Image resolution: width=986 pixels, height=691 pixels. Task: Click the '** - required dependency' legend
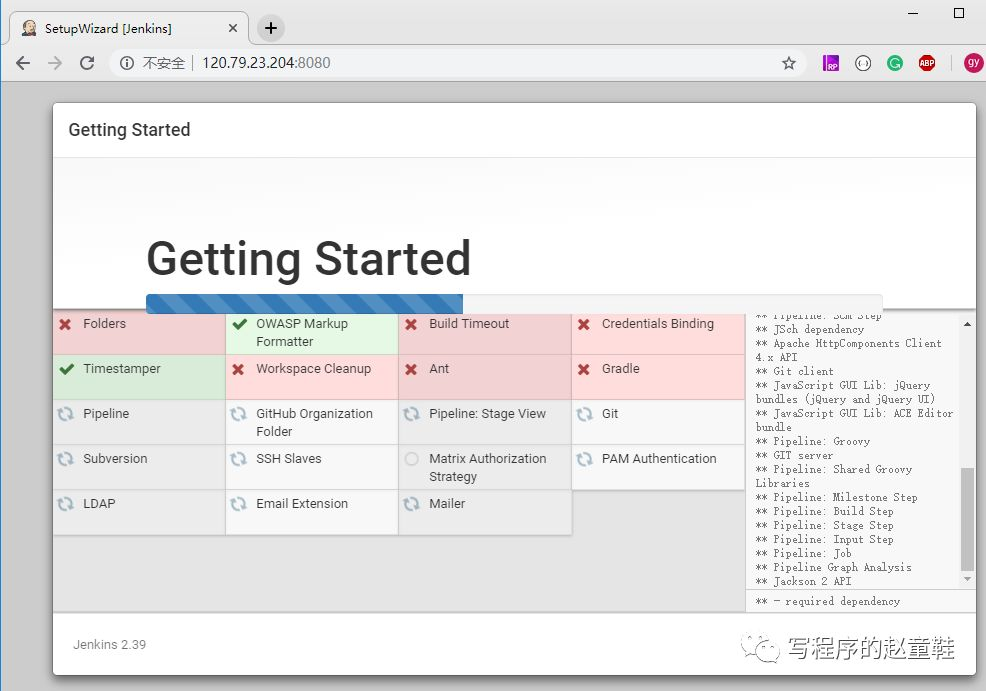pos(828,602)
